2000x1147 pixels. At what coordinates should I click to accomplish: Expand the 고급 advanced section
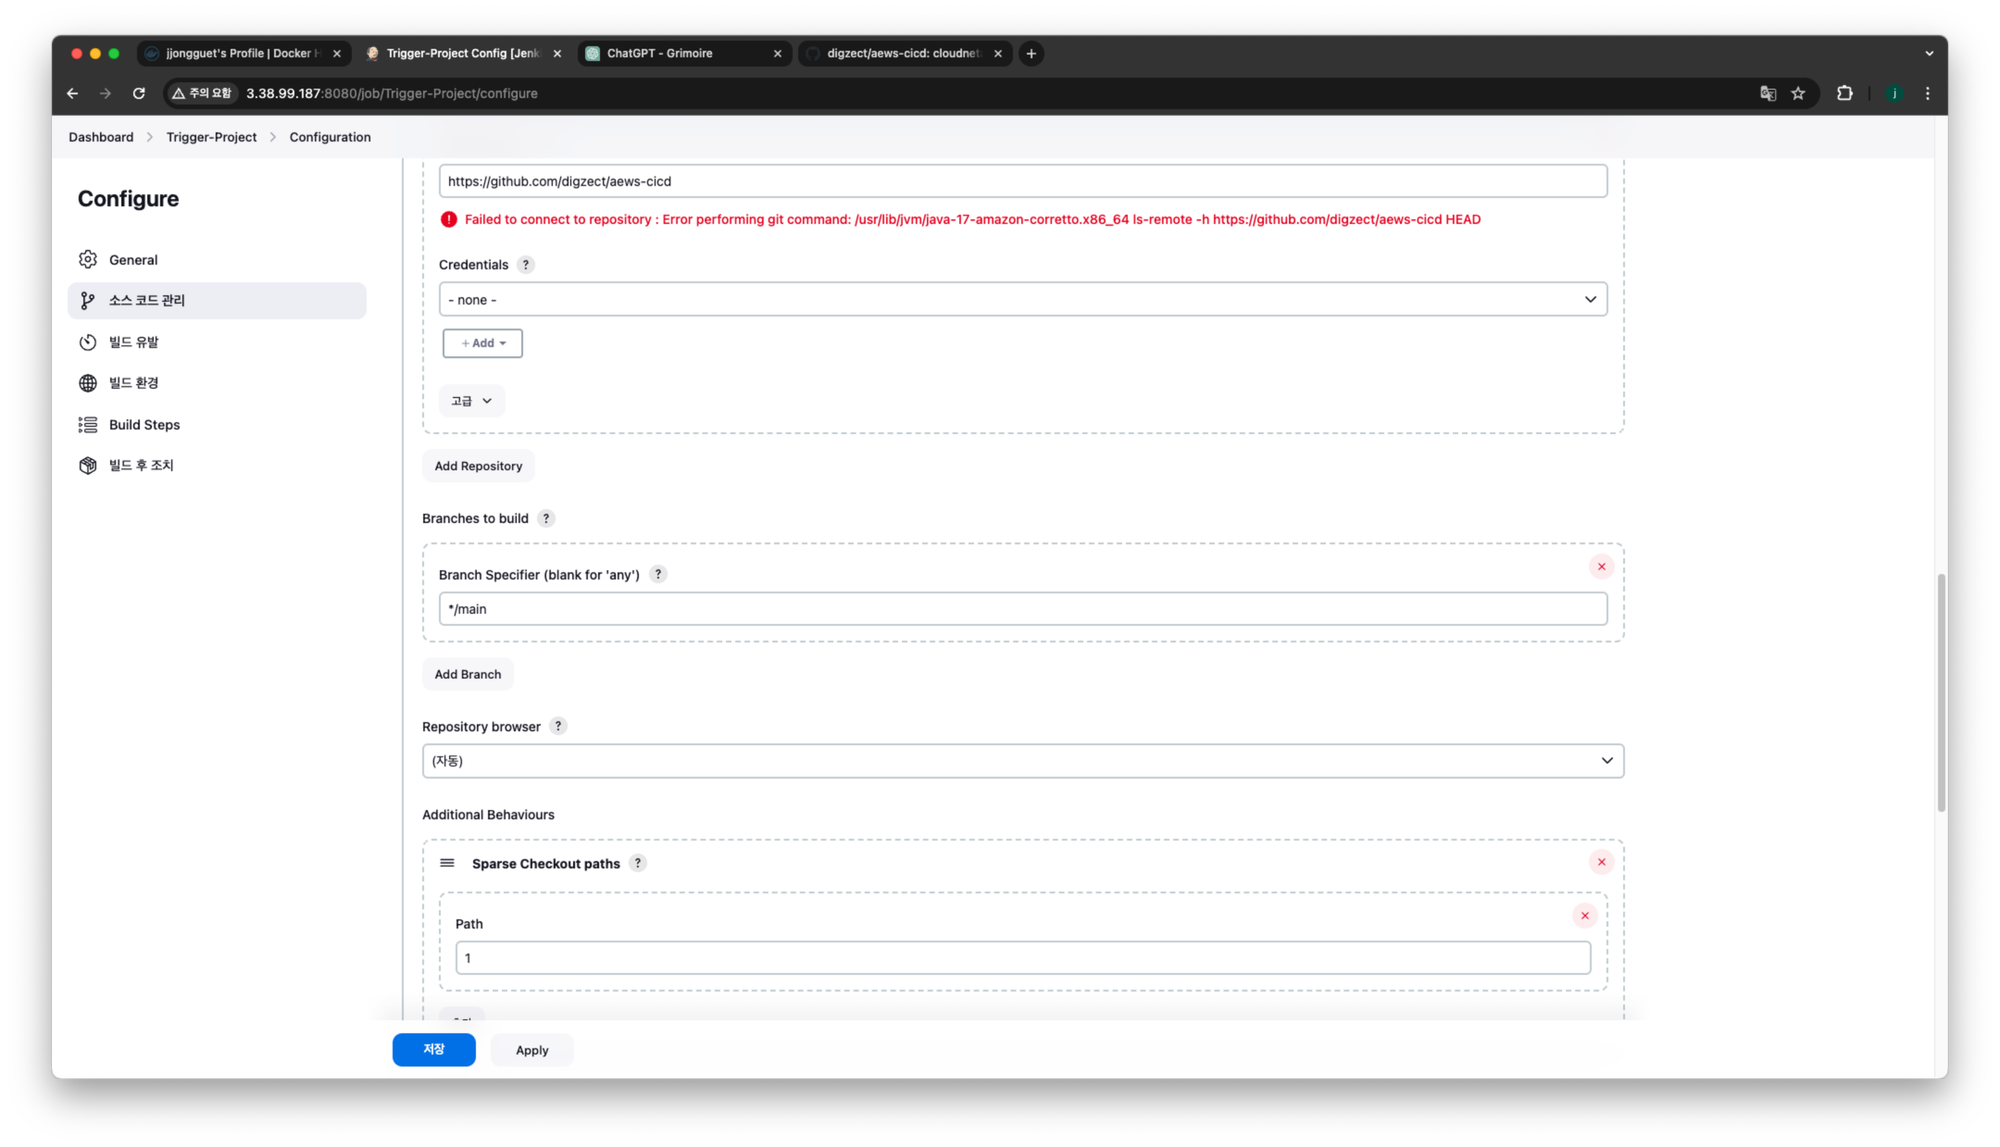(471, 401)
